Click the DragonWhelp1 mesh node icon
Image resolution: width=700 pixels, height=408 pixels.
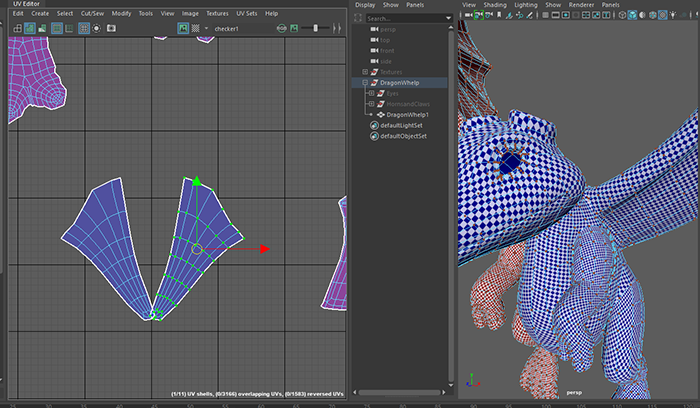(379, 114)
